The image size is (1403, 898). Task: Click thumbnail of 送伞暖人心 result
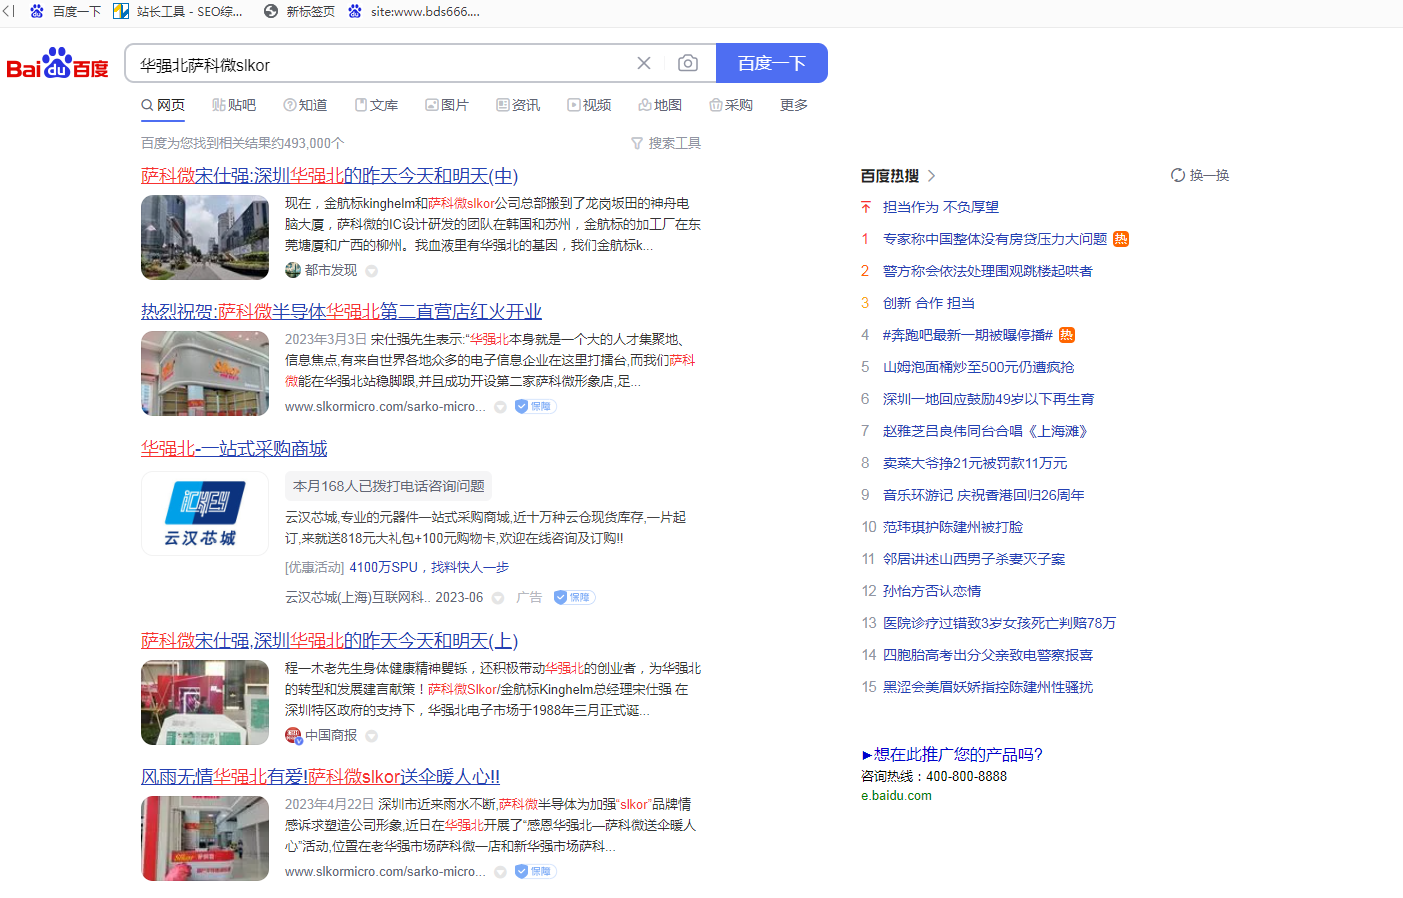[x=205, y=838]
